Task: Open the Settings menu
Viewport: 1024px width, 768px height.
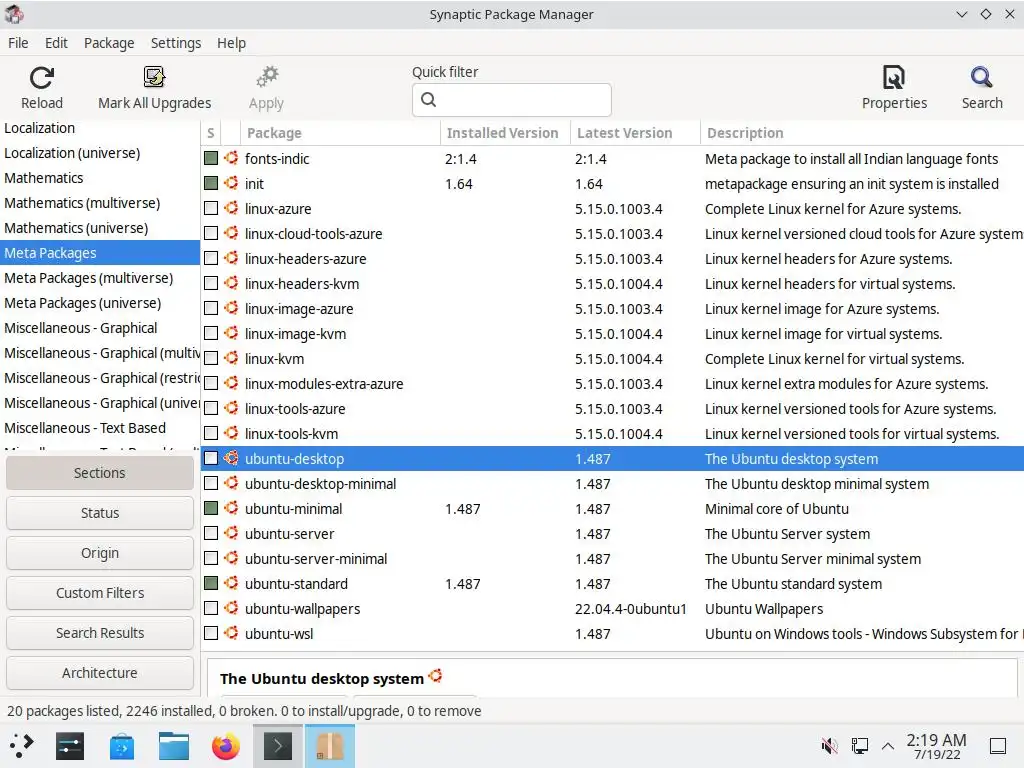Action: 176,43
